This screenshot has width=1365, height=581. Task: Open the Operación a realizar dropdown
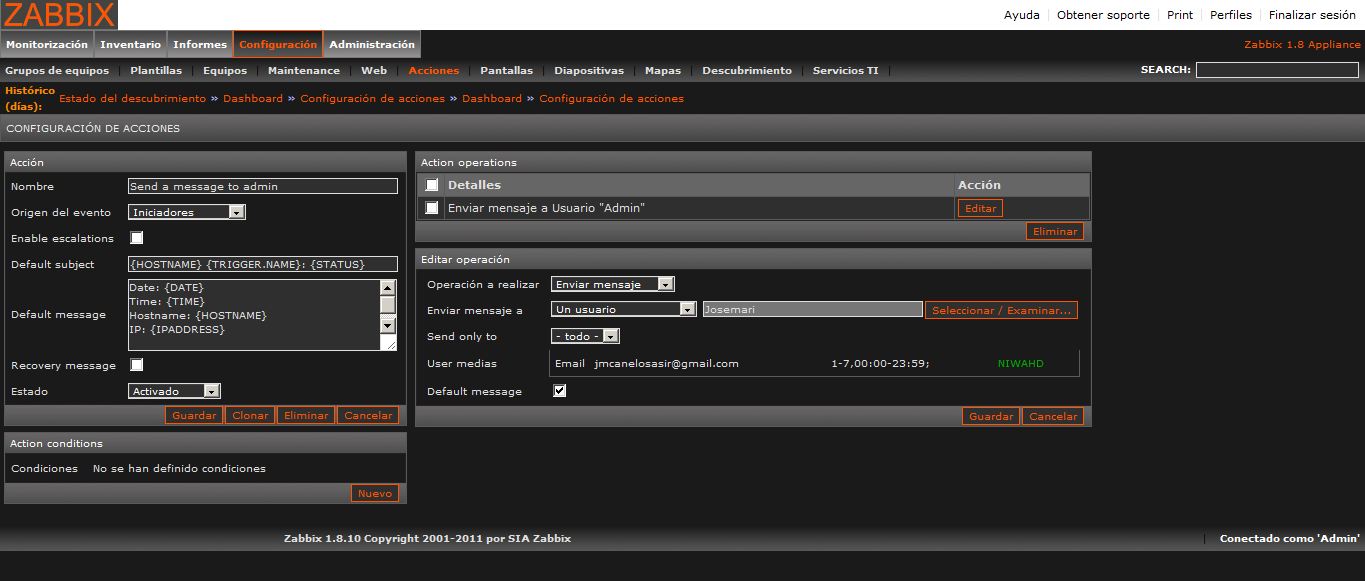click(612, 284)
